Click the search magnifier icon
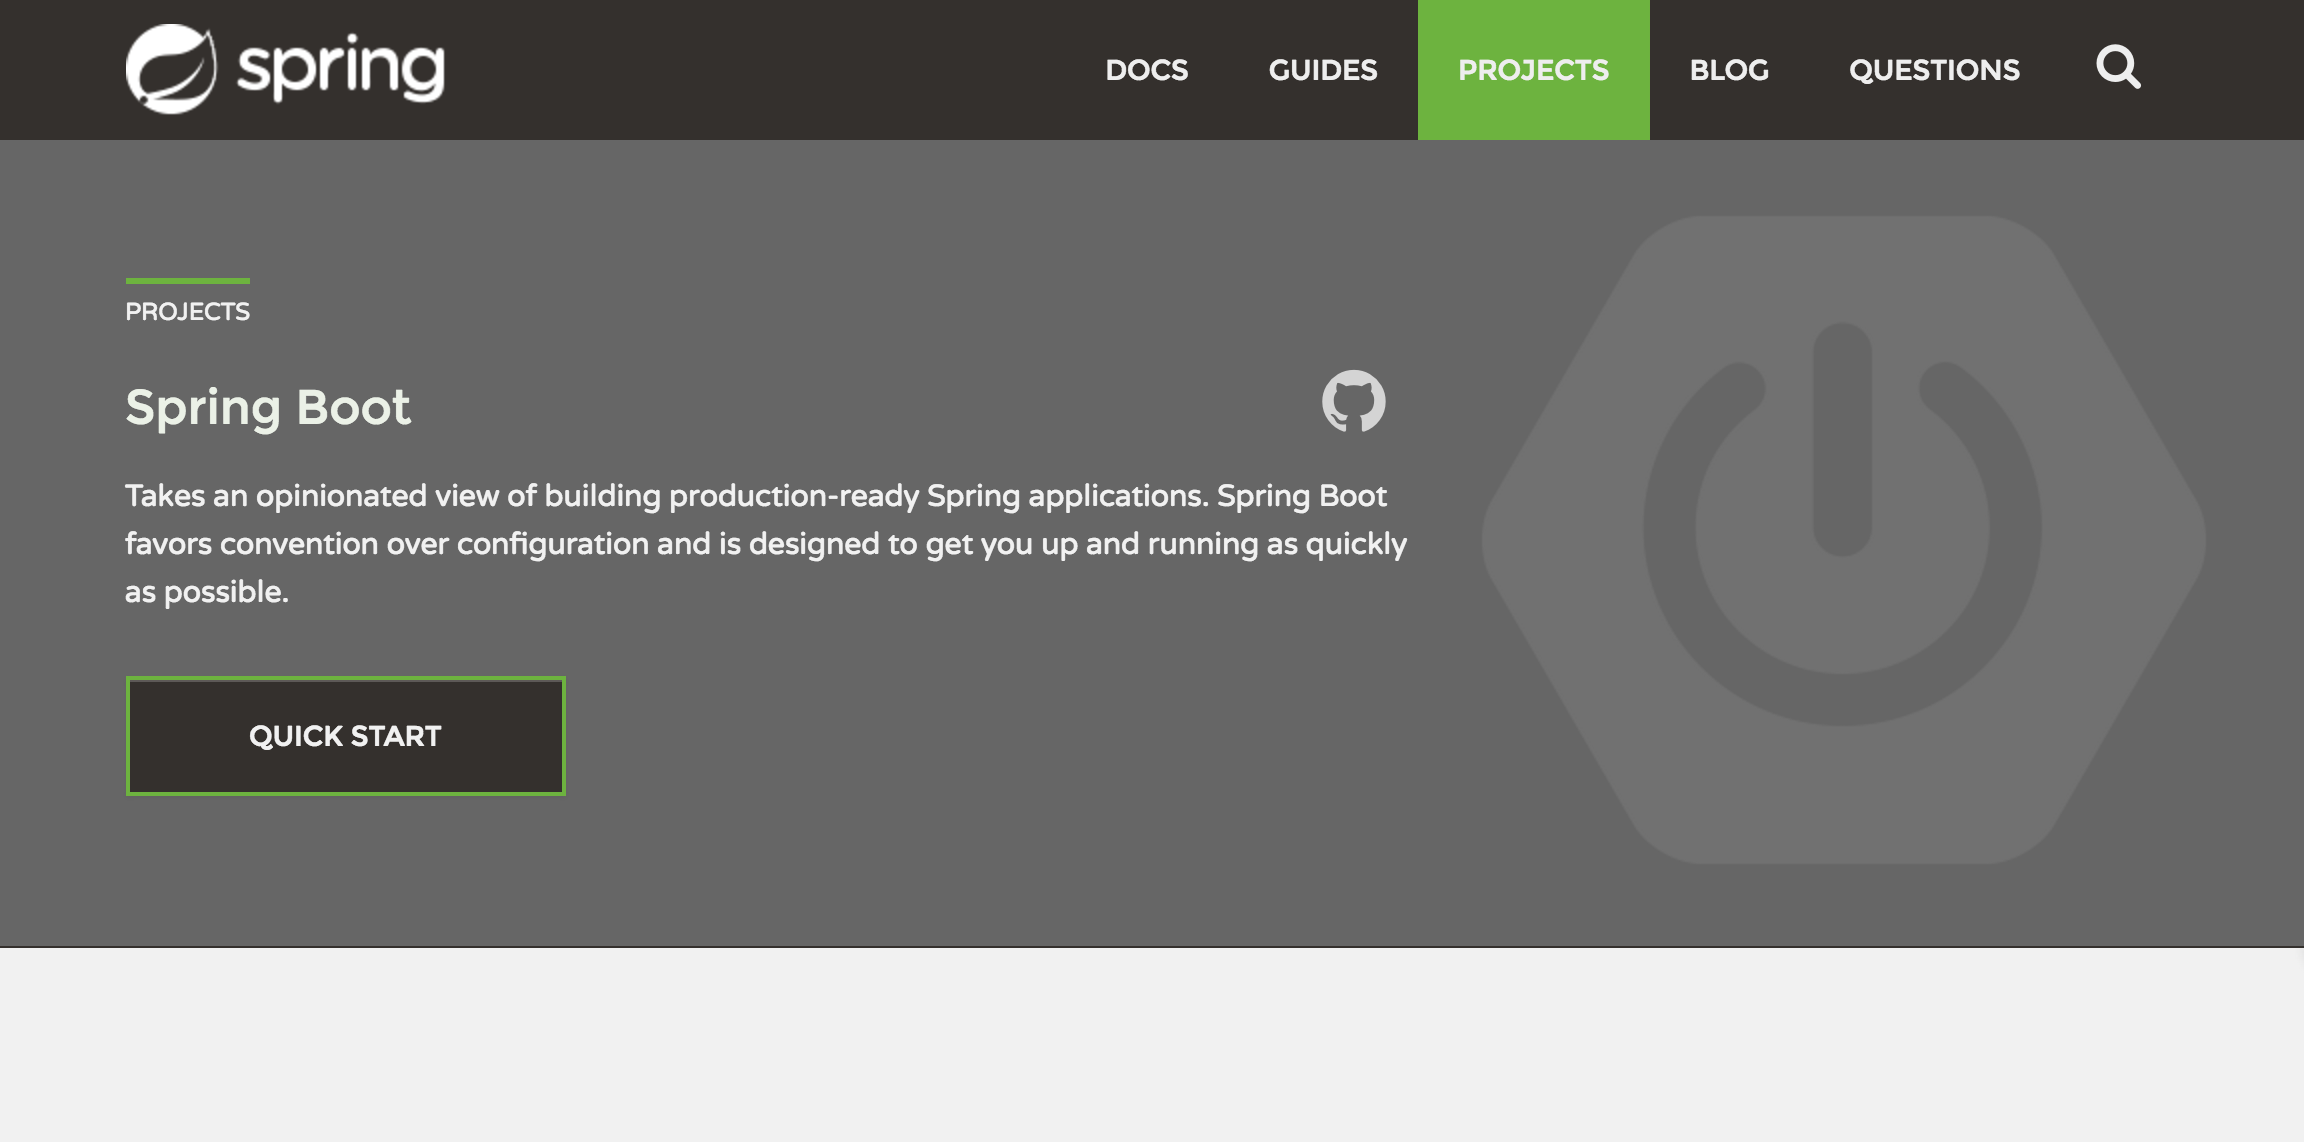The width and height of the screenshot is (2304, 1142). (x=2117, y=68)
